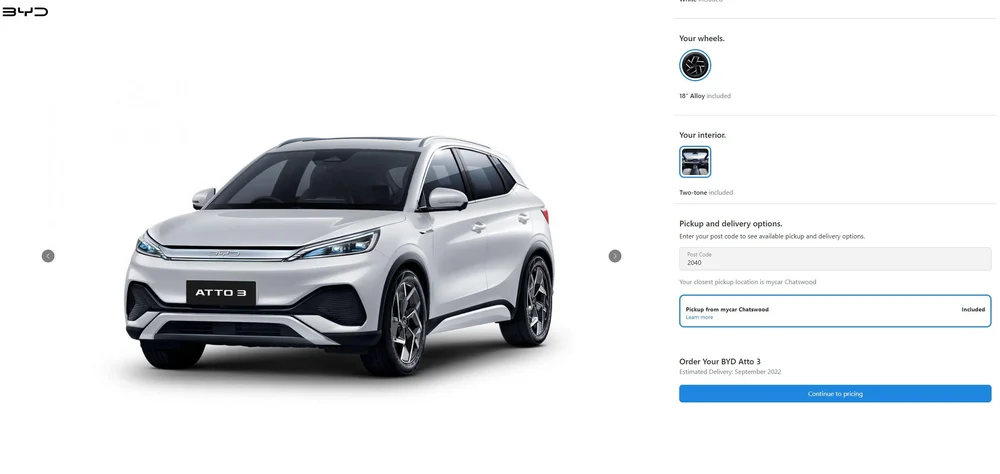This screenshot has width=1000, height=474.
Task: Click the "18" Alloy included" label
Action: coord(705,96)
